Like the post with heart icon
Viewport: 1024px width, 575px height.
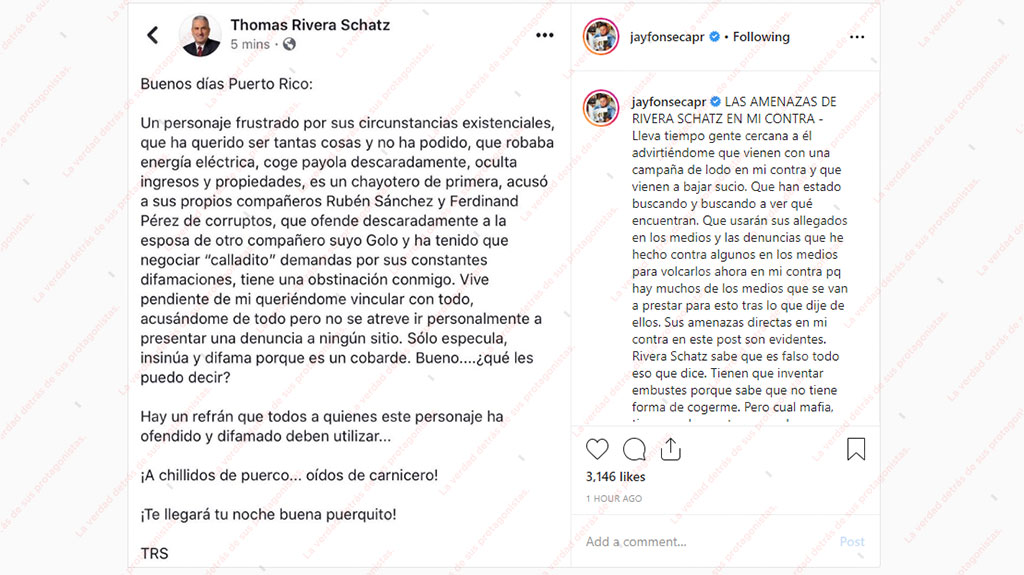click(x=597, y=450)
